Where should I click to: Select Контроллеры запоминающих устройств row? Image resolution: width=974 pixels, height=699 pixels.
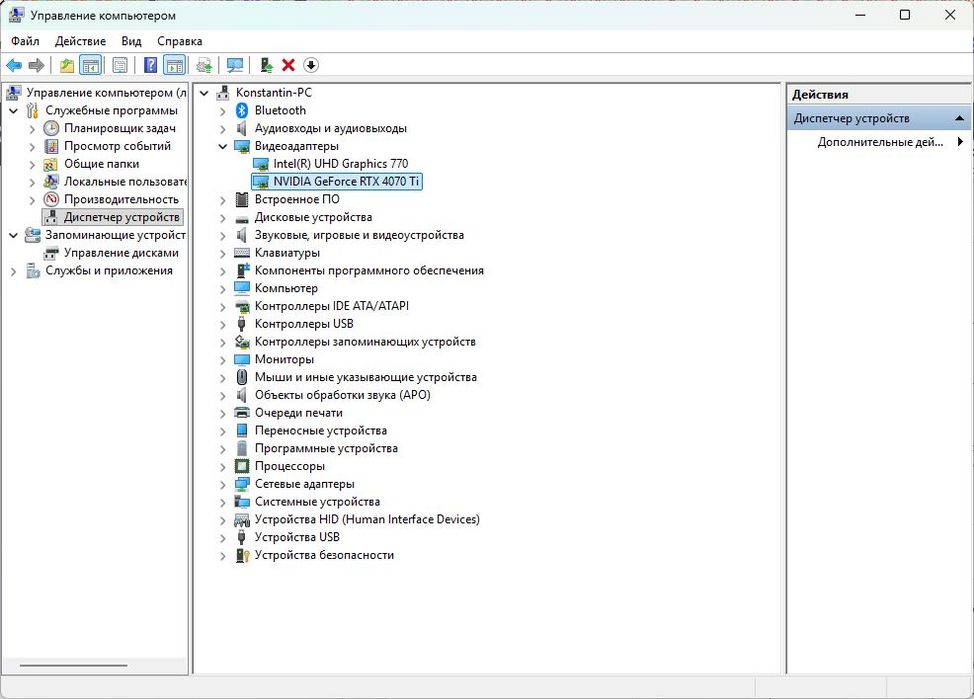coord(365,342)
